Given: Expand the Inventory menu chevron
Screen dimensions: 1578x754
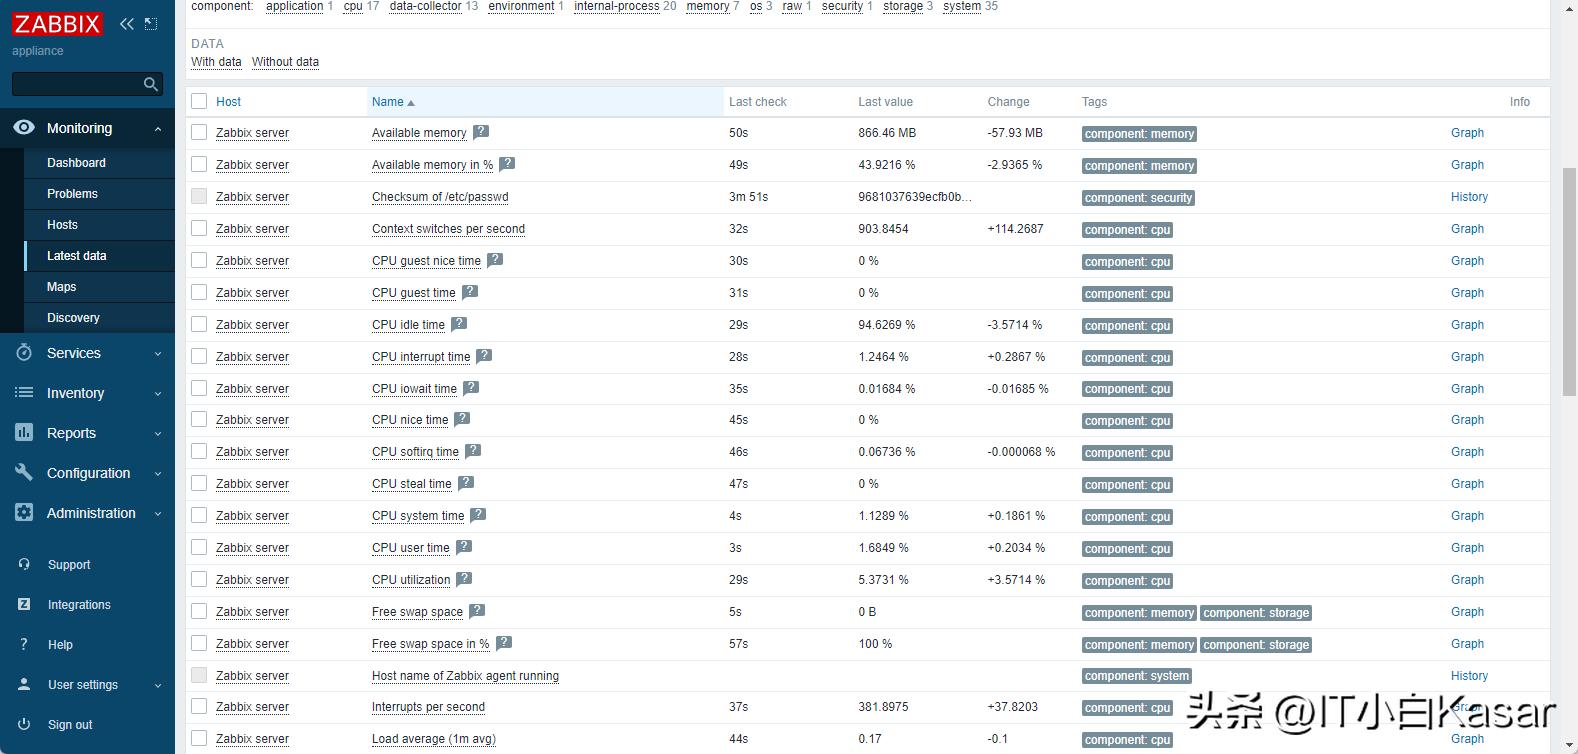Looking at the screenshot, I should [x=158, y=394].
